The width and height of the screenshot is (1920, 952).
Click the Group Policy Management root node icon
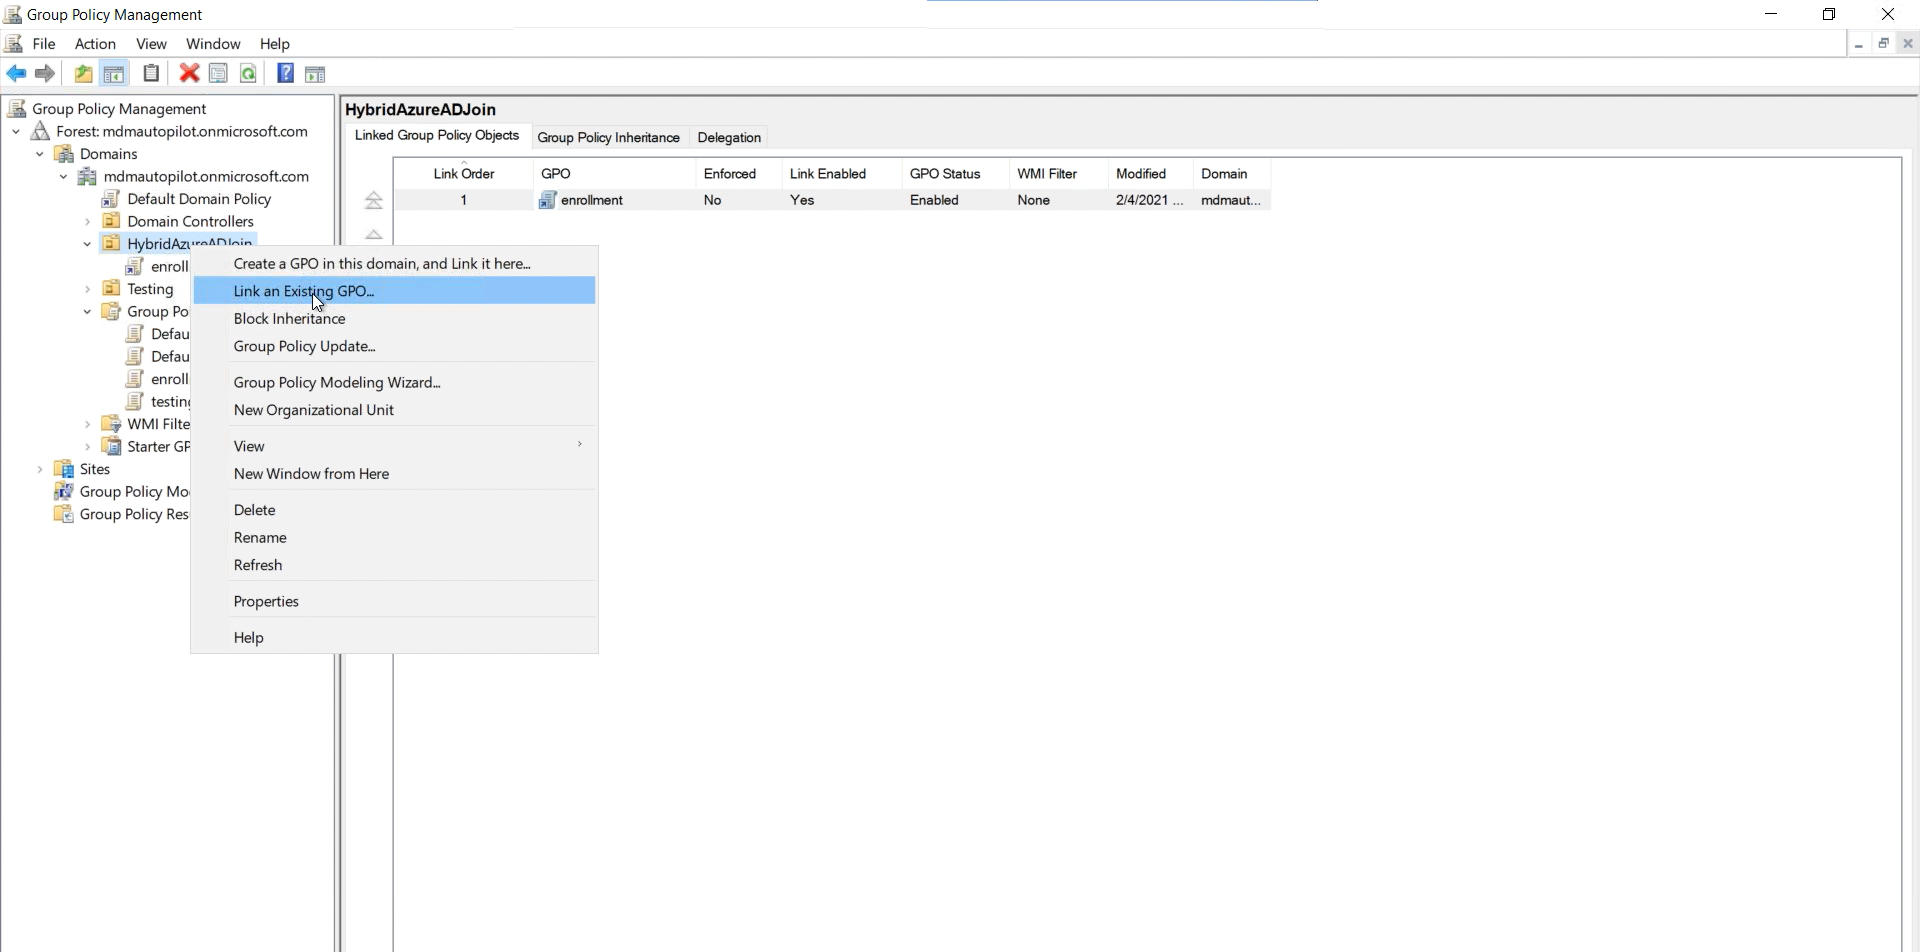point(17,109)
